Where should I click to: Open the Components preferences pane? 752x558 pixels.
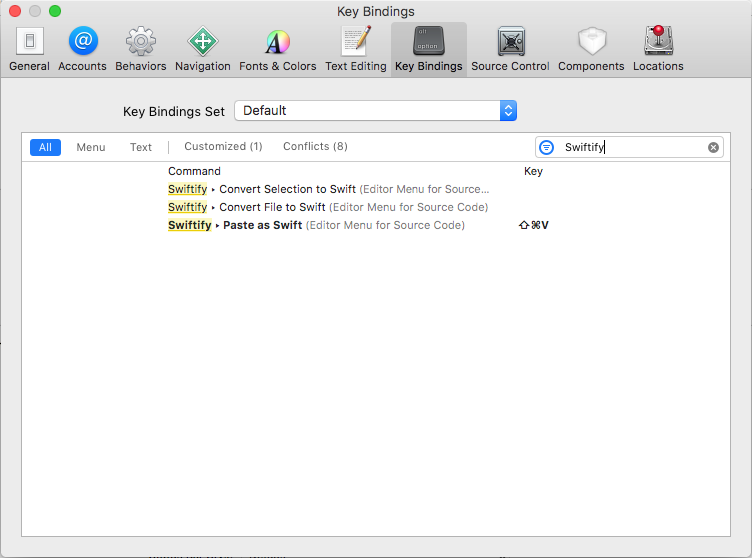coord(591,49)
